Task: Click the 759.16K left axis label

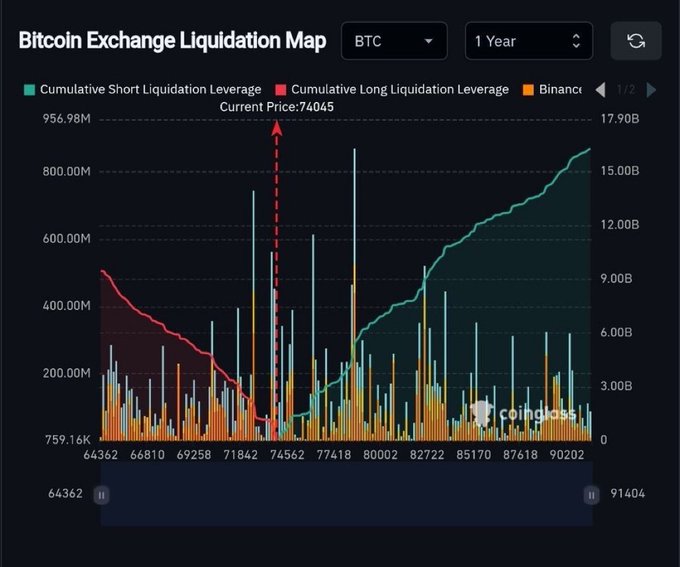Action: [x=68, y=440]
